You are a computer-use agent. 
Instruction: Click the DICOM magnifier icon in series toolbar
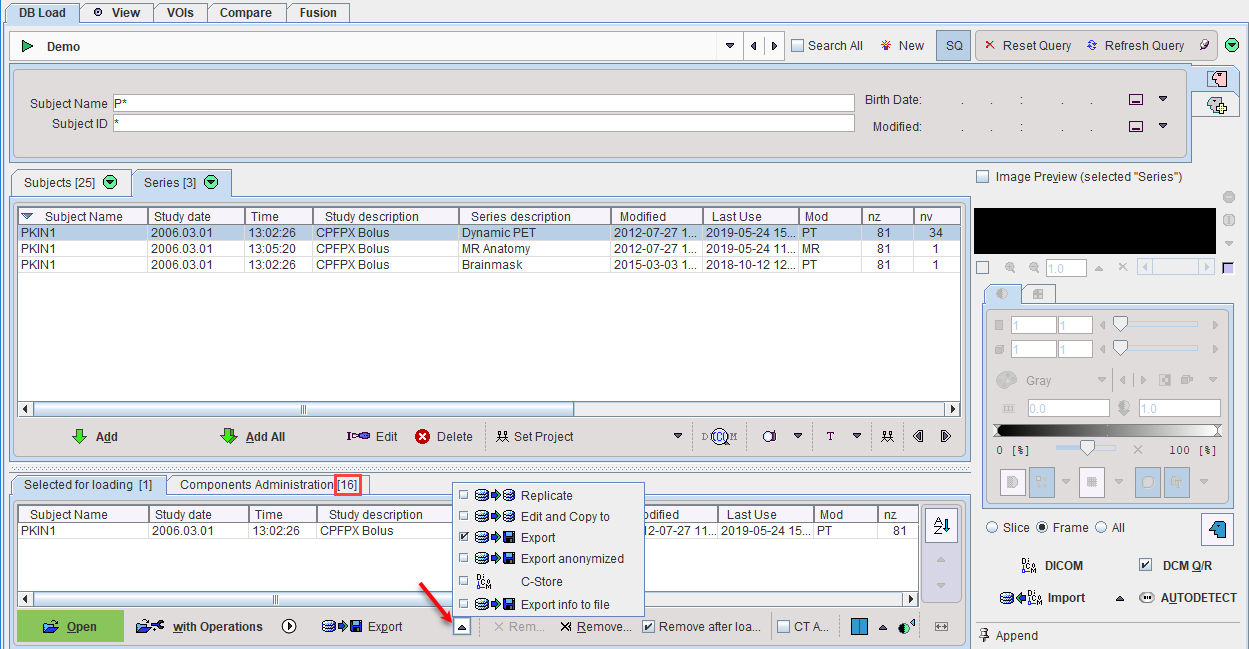(718, 436)
